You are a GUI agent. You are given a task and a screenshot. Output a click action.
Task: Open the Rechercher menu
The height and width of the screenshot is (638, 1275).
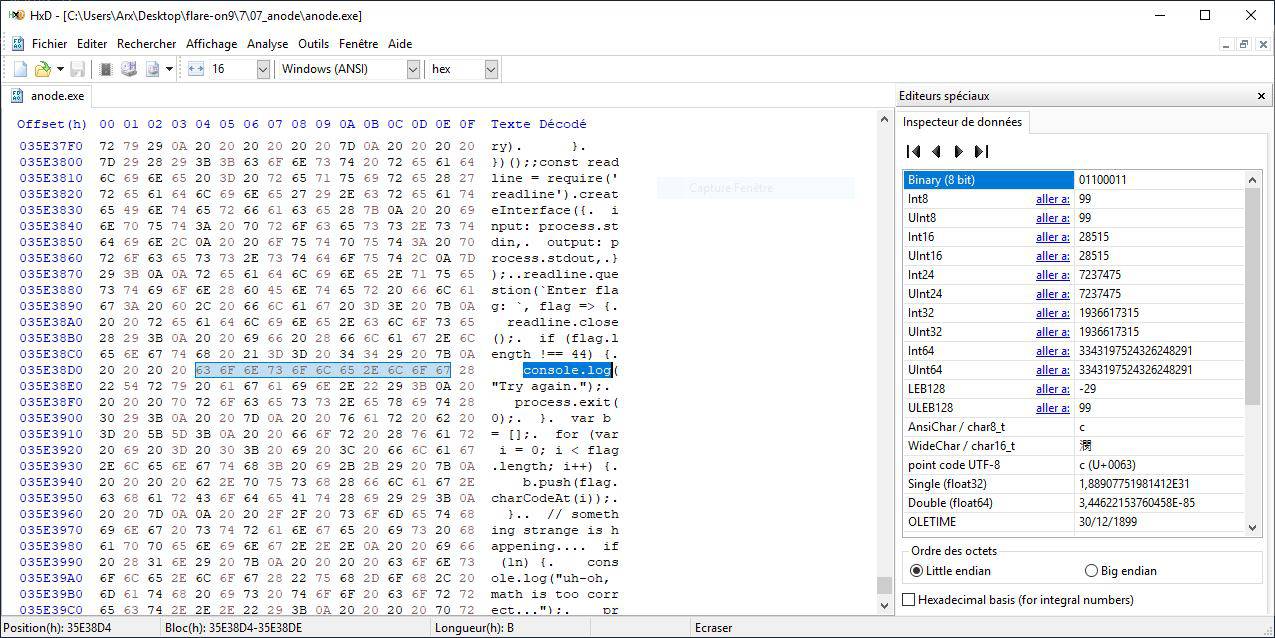[x=146, y=44]
